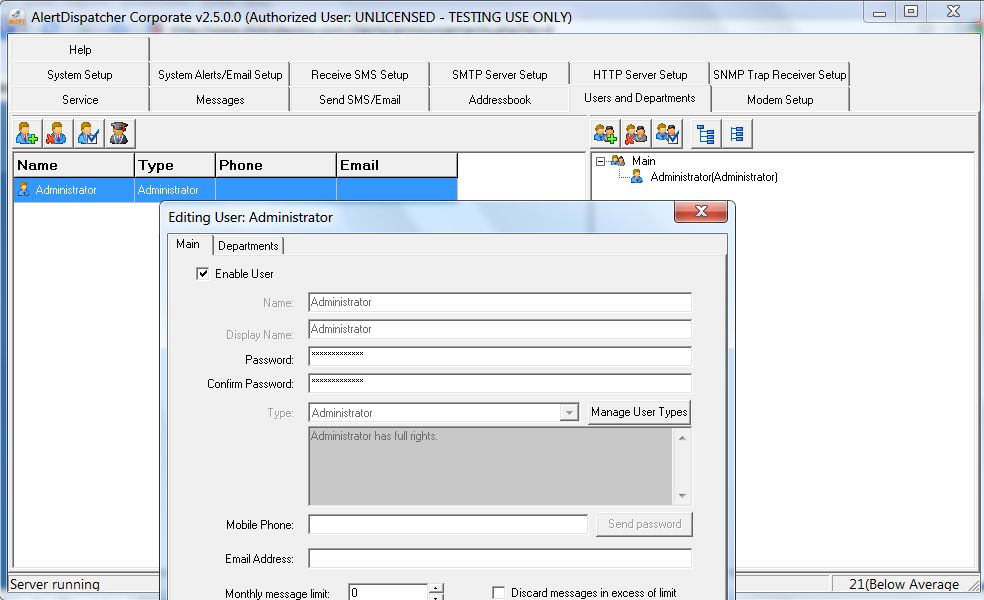The height and width of the screenshot is (600, 984).
Task: Click the Administrator row user icon
Action: point(24,189)
